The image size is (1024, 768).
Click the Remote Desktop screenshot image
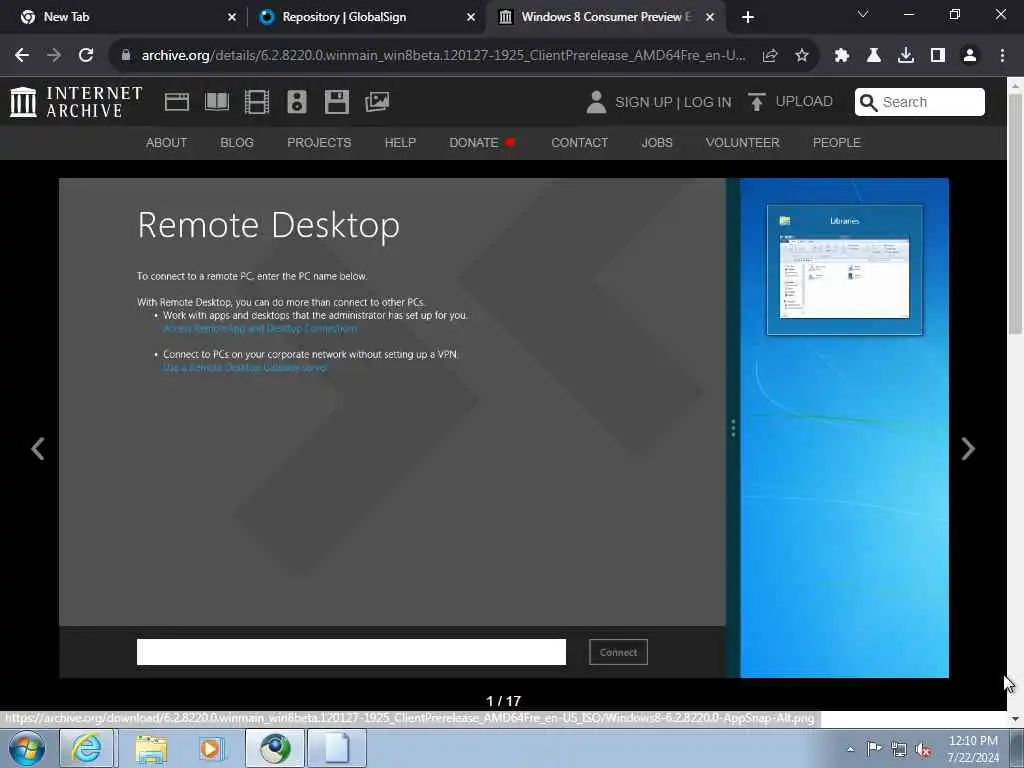point(504,428)
